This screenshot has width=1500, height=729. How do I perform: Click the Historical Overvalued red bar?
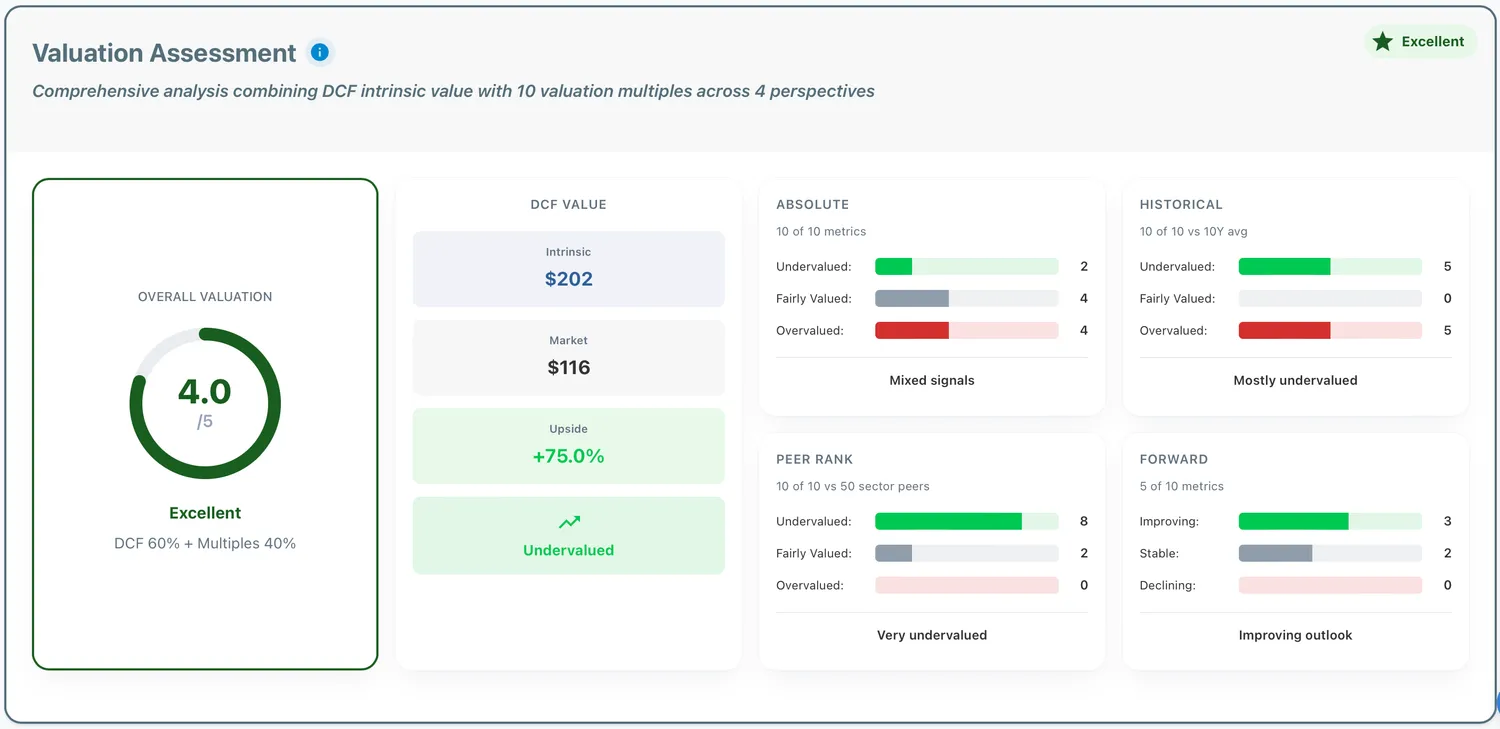[1330, 330]
